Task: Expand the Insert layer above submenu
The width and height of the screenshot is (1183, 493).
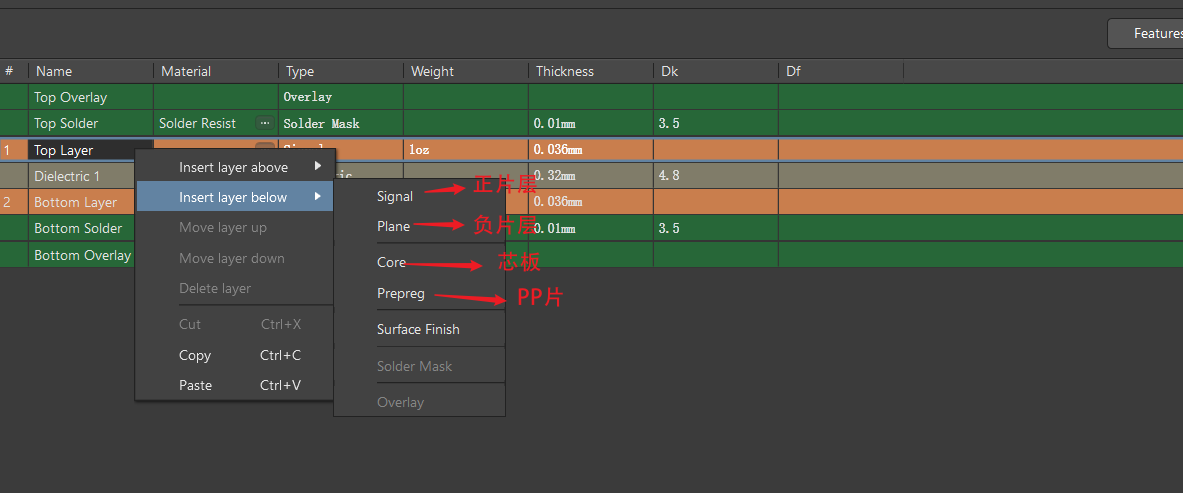Action: [235, 167]
